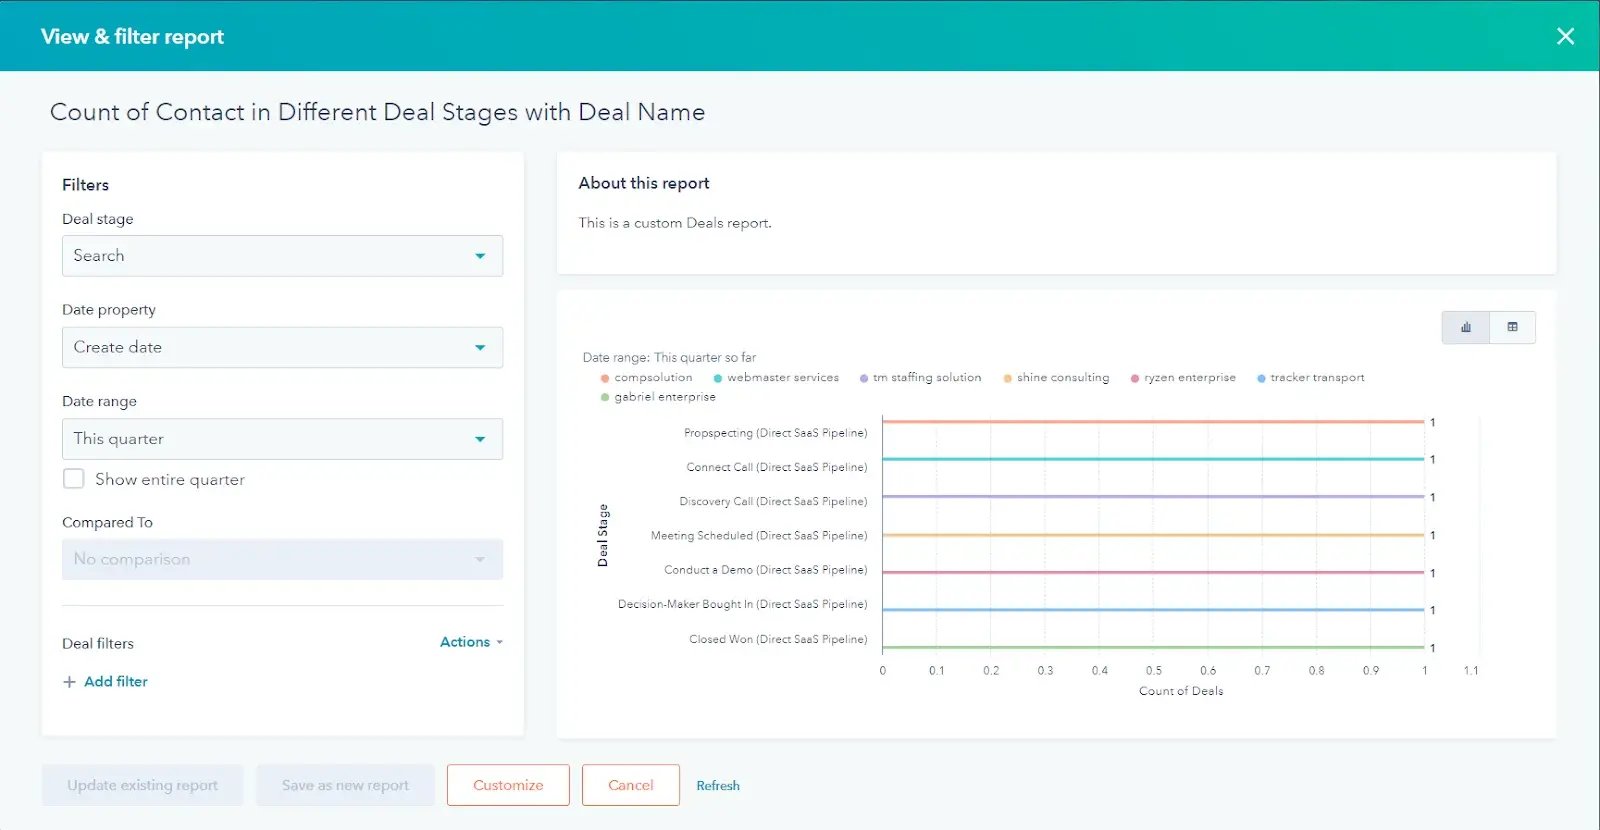Click the About this report heading

coord(644,183)
